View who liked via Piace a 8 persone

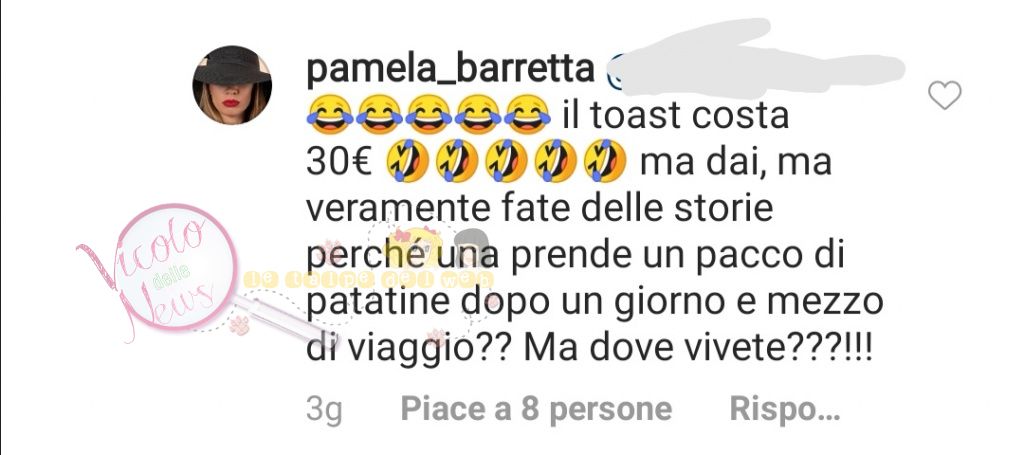point(536,409)
